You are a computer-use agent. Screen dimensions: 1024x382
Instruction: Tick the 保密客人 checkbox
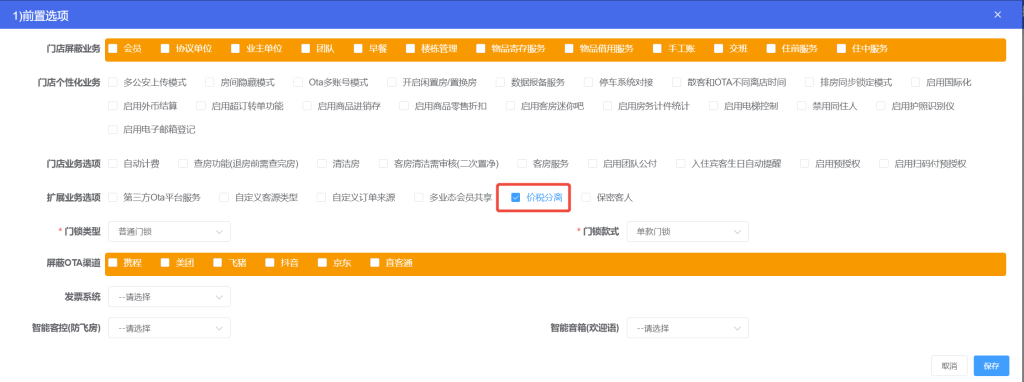(x=586, y=197)
